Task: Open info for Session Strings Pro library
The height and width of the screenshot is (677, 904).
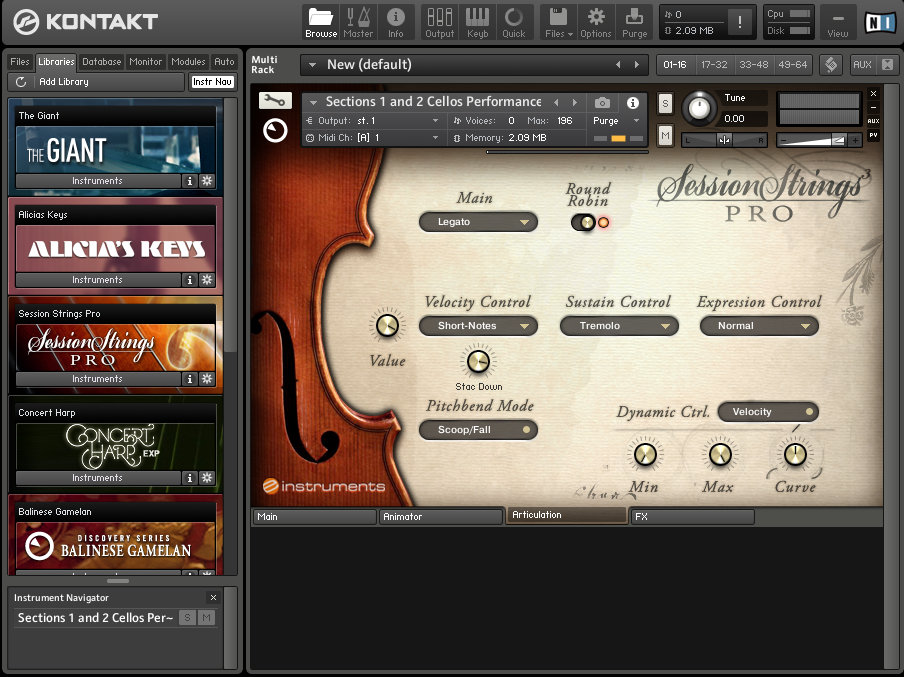Action: click(190, 379)
